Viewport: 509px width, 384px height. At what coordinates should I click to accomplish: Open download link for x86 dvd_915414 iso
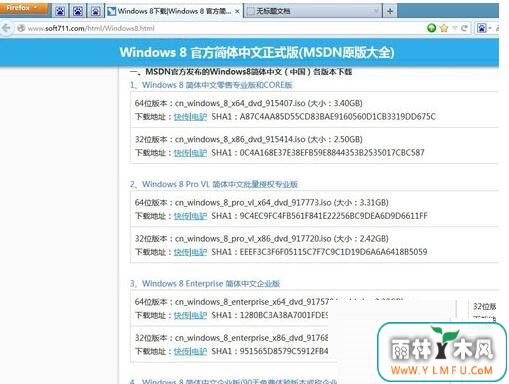point(190,153)
